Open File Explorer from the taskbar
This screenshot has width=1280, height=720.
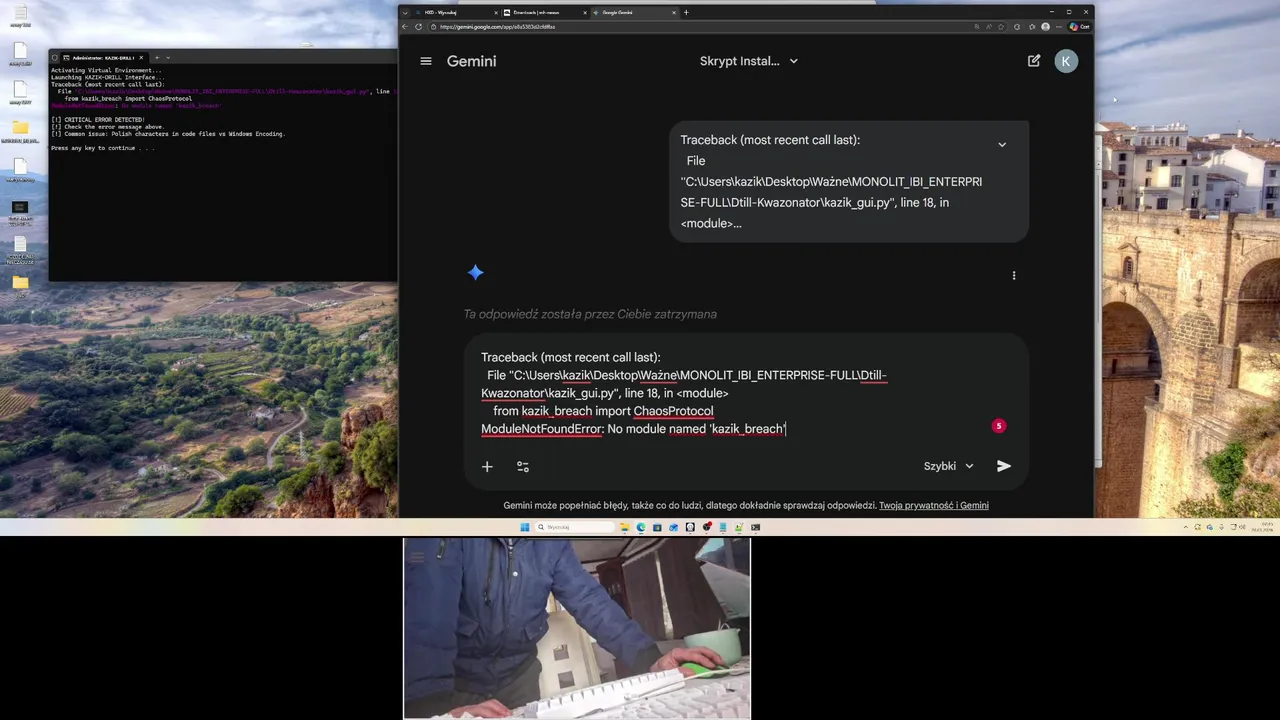click(x=625, y=527)
